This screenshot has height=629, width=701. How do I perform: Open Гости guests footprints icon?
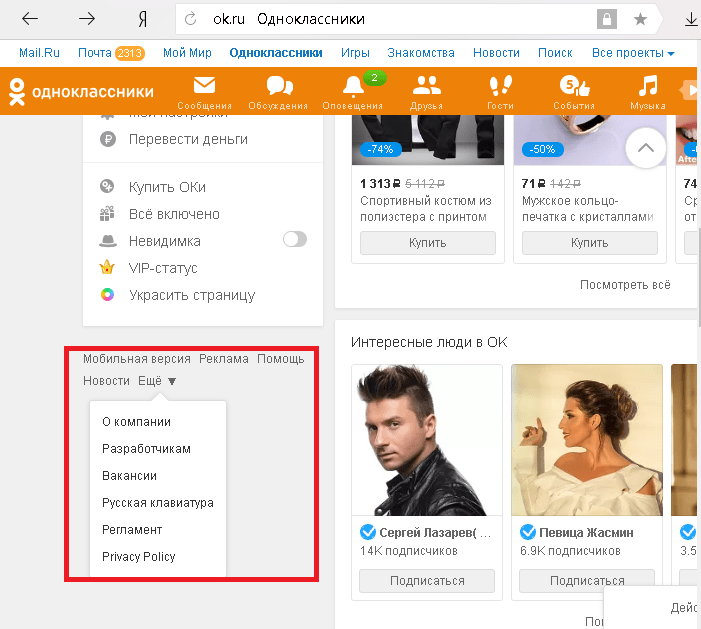coord(499,88)
